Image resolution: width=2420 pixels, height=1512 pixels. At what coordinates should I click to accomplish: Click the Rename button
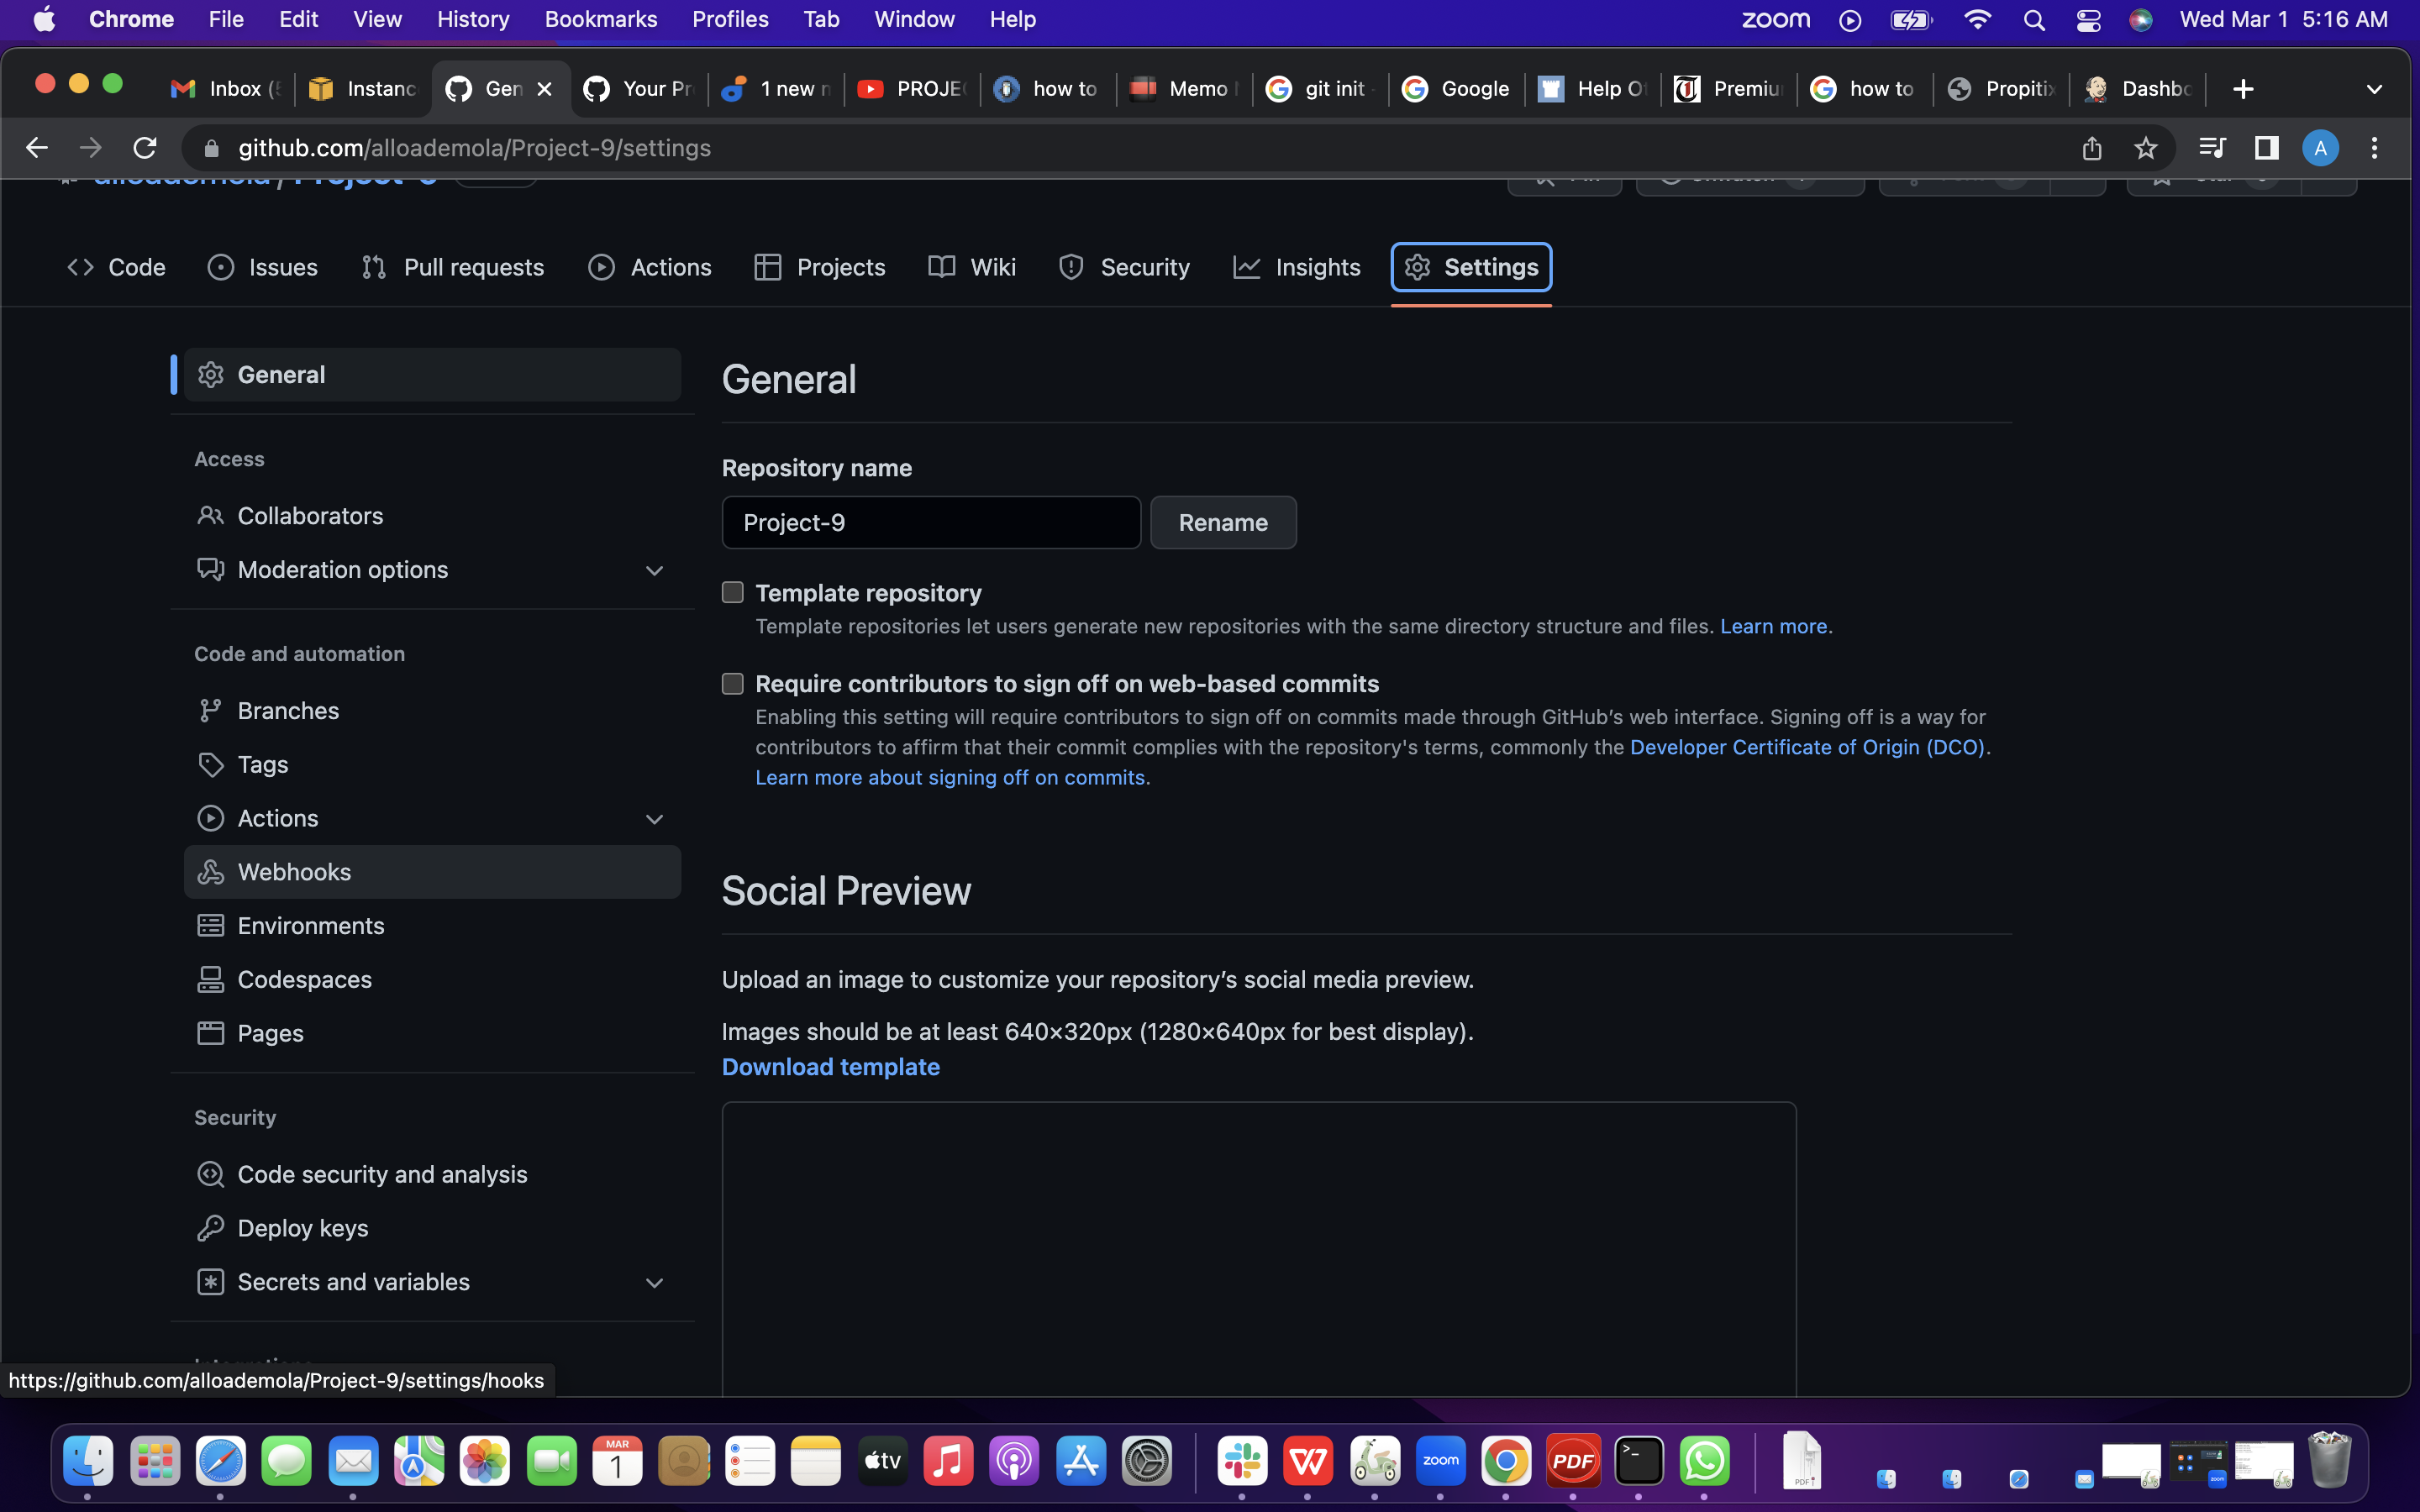(1223, 522)
